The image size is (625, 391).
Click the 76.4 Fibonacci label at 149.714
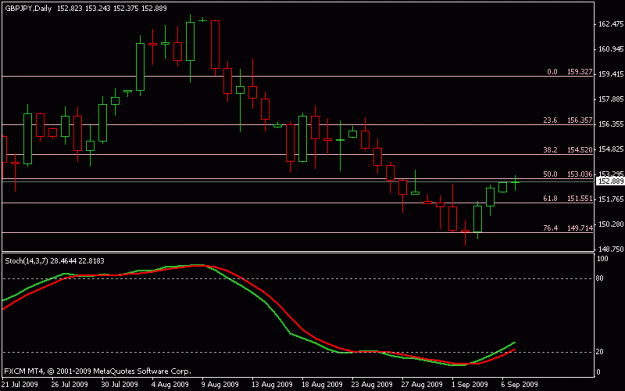click(568, 228)
